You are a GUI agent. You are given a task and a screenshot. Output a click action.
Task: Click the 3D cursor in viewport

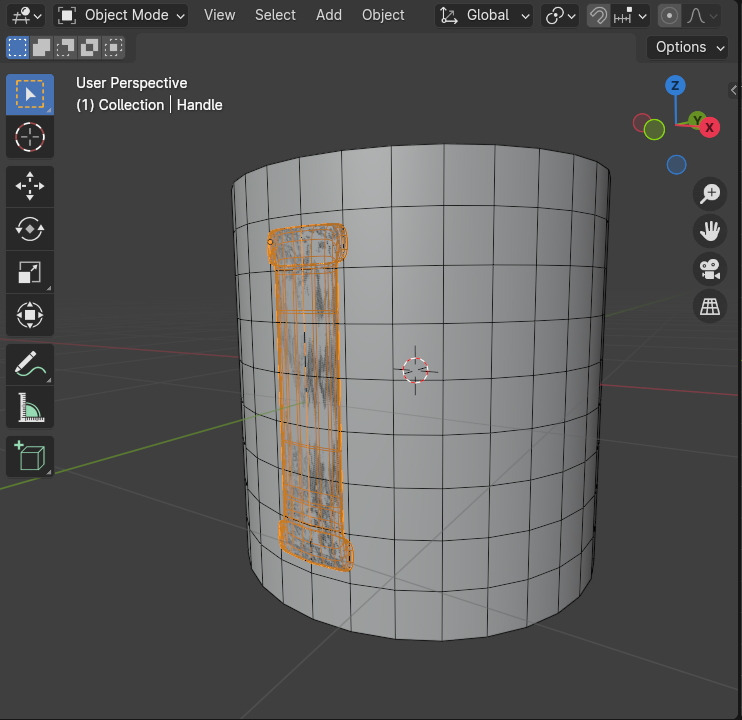tap(415, 370)
